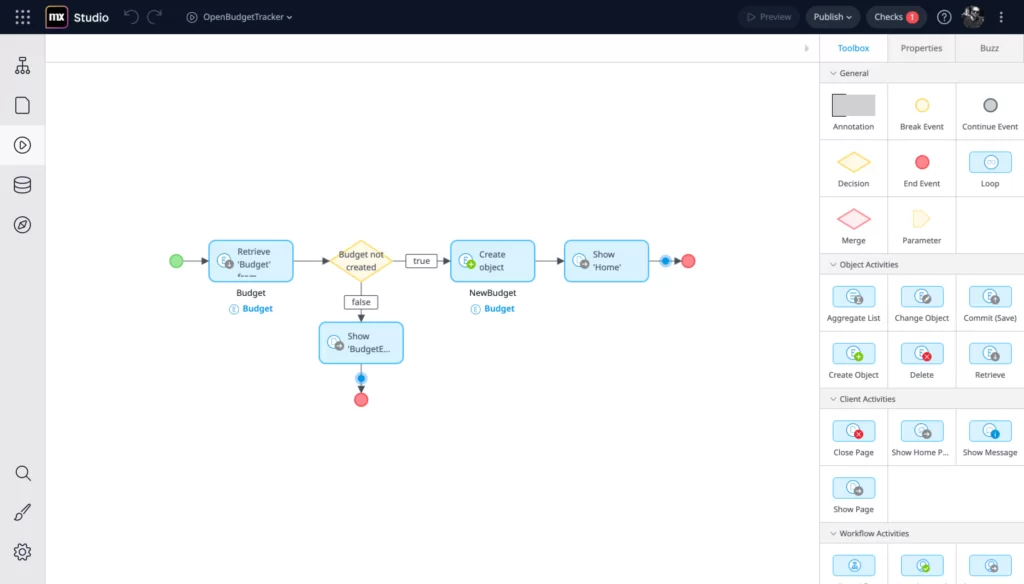Image resolution: width=1024 pixels, height=584 pixels.
Task: Select the 'Budget not created' decision node
Action: pos(361,261)
